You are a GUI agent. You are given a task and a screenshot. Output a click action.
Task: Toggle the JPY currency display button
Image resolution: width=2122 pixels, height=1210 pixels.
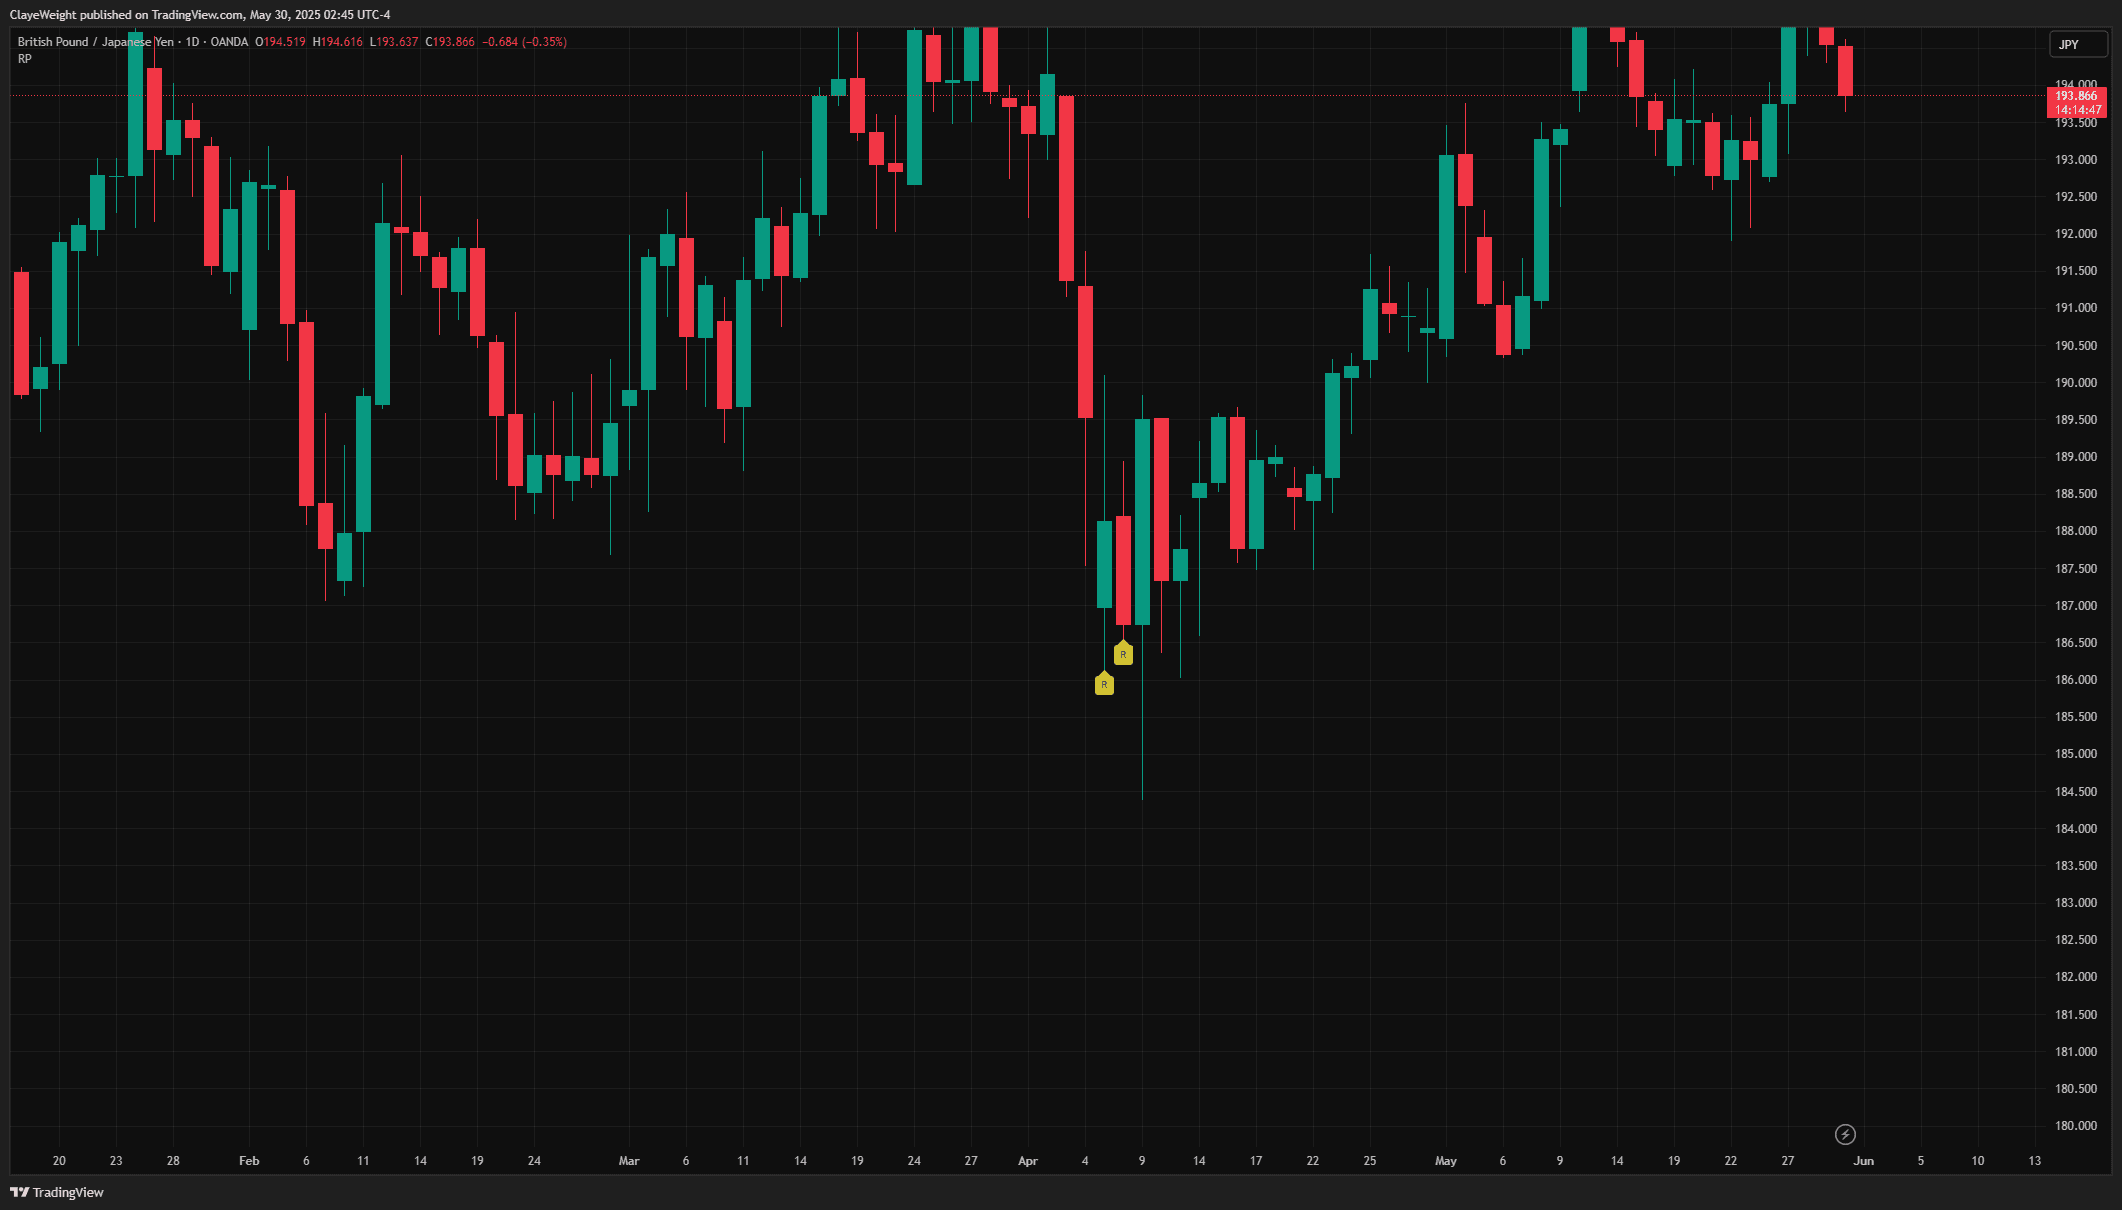[2078, 44]
